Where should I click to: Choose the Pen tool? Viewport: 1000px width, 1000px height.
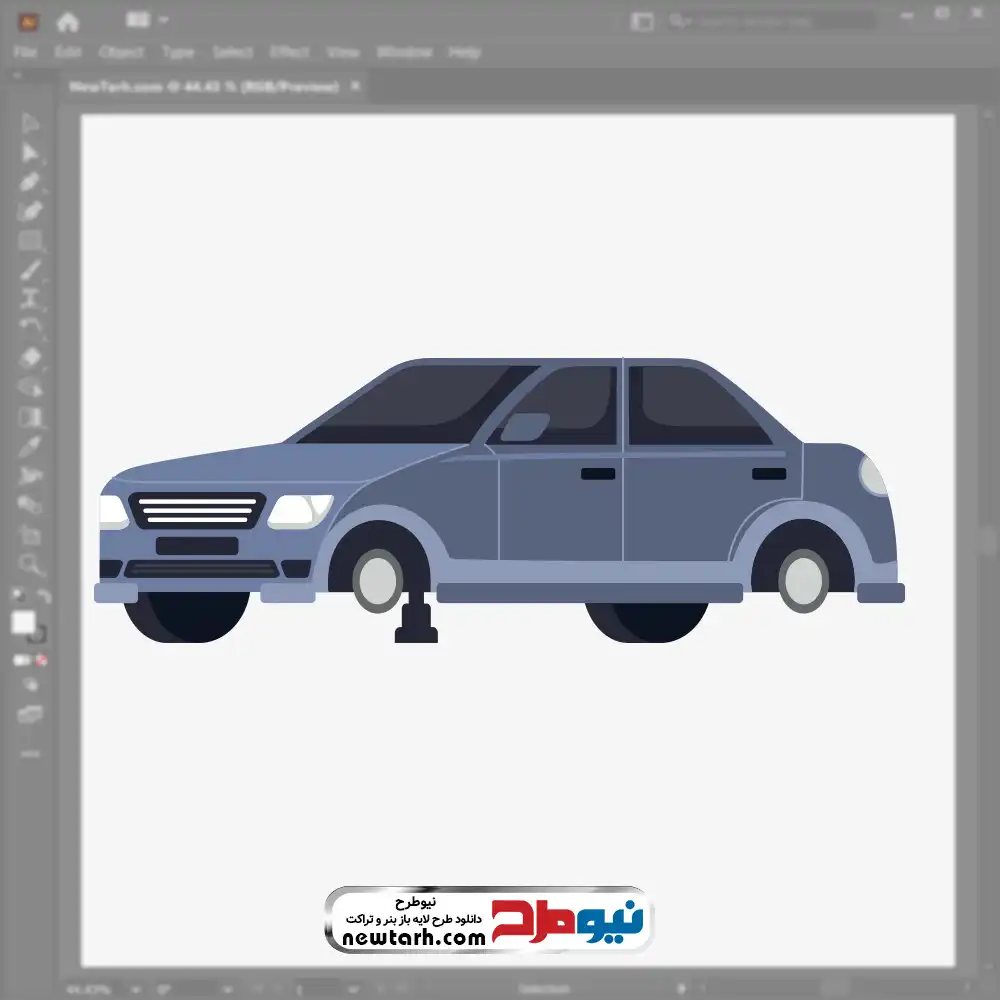tap(30, 182)
